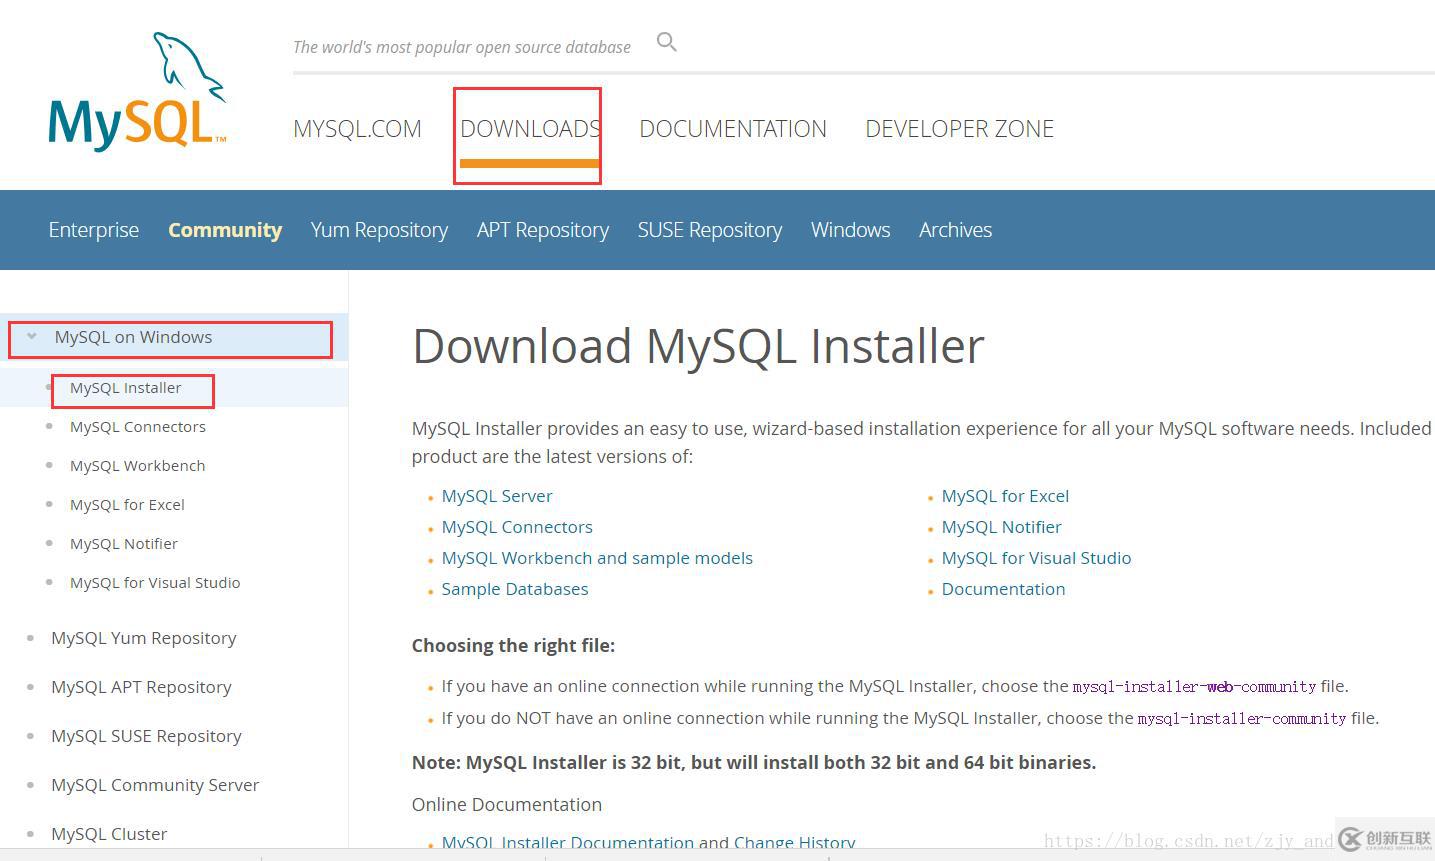The image size is (1435, 861).
Task: Follow the MySQL for Excel content link
Action: 1005,496
